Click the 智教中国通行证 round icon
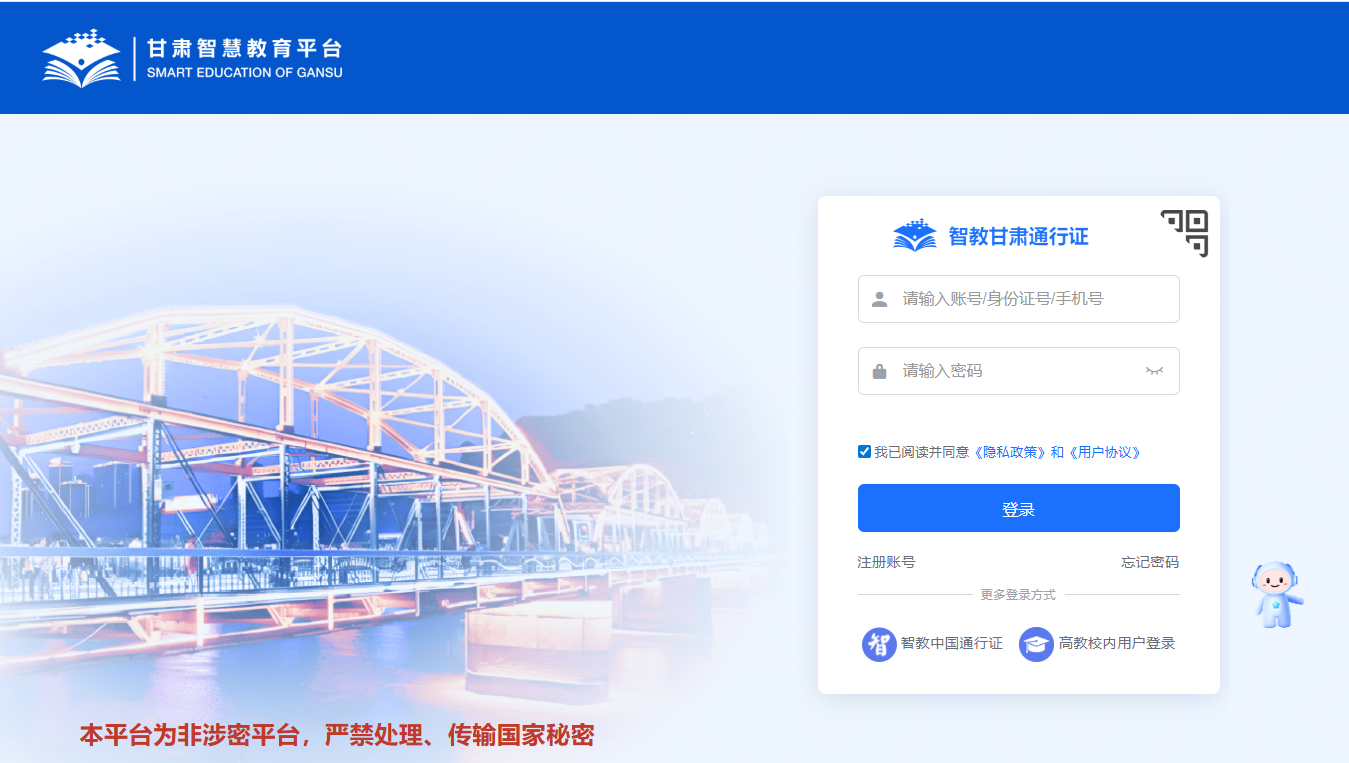The width and height of the screenshot is (1349, 763). pyautogui.click(x=879, y=644)
